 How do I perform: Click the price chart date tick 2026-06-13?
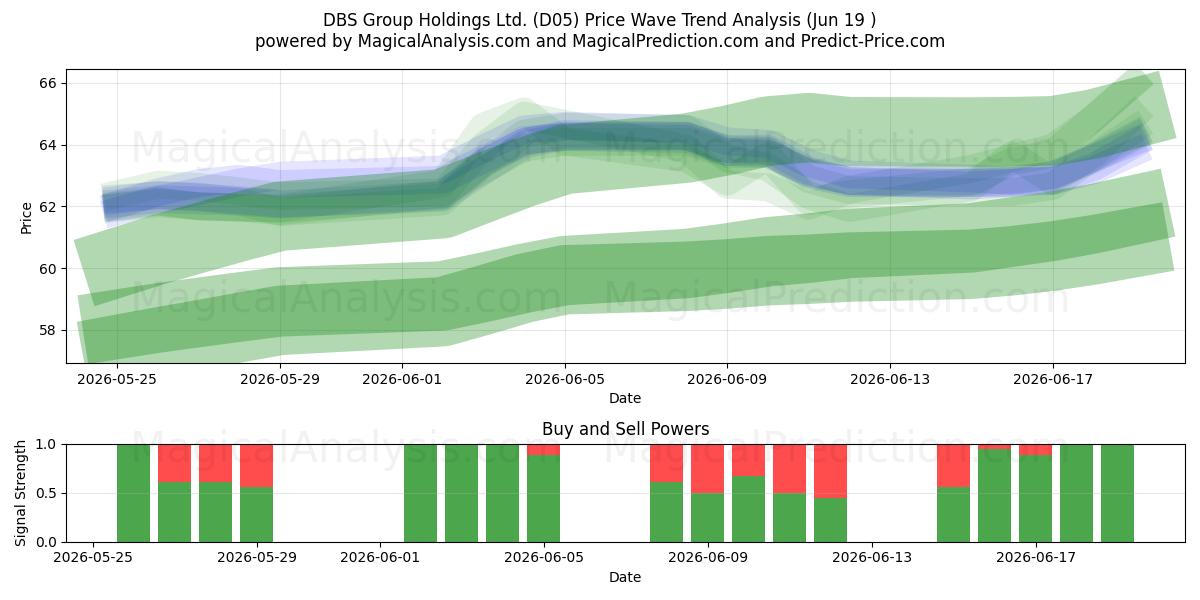(890, 379)
